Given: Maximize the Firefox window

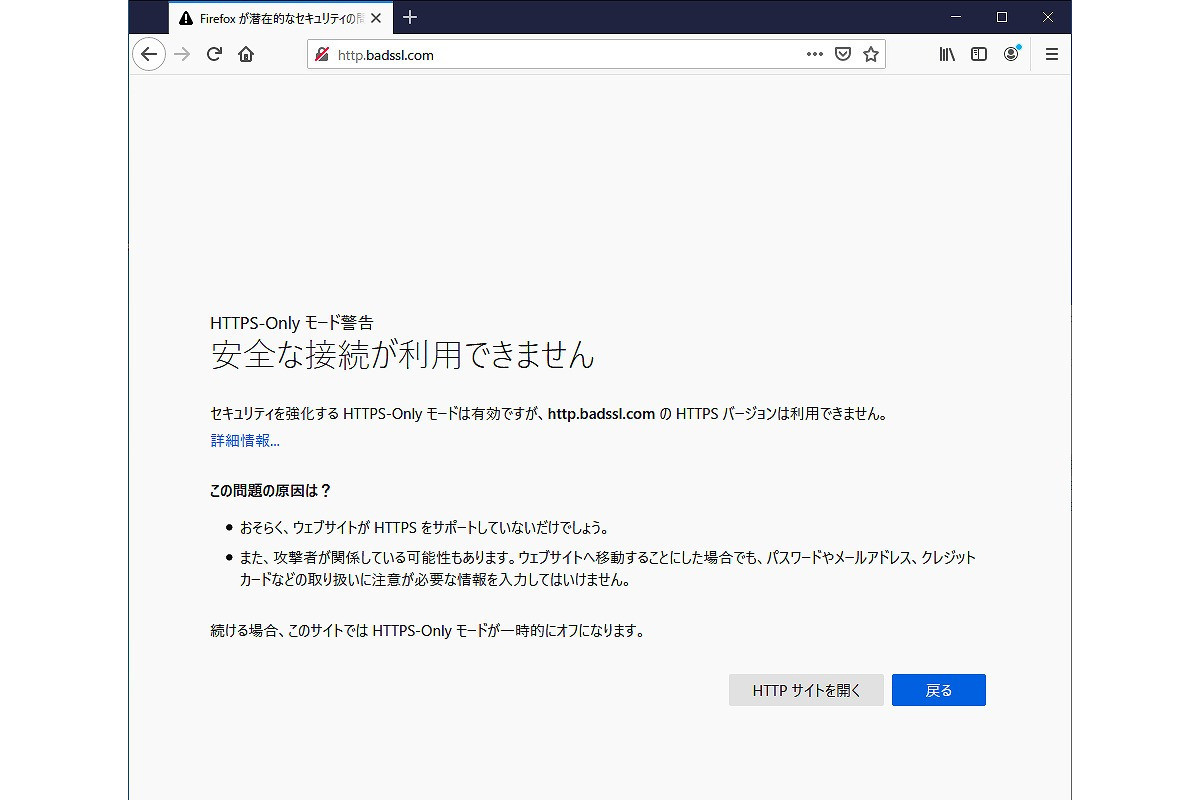Looking at the screenshot, I should [x=1002, y=17].
